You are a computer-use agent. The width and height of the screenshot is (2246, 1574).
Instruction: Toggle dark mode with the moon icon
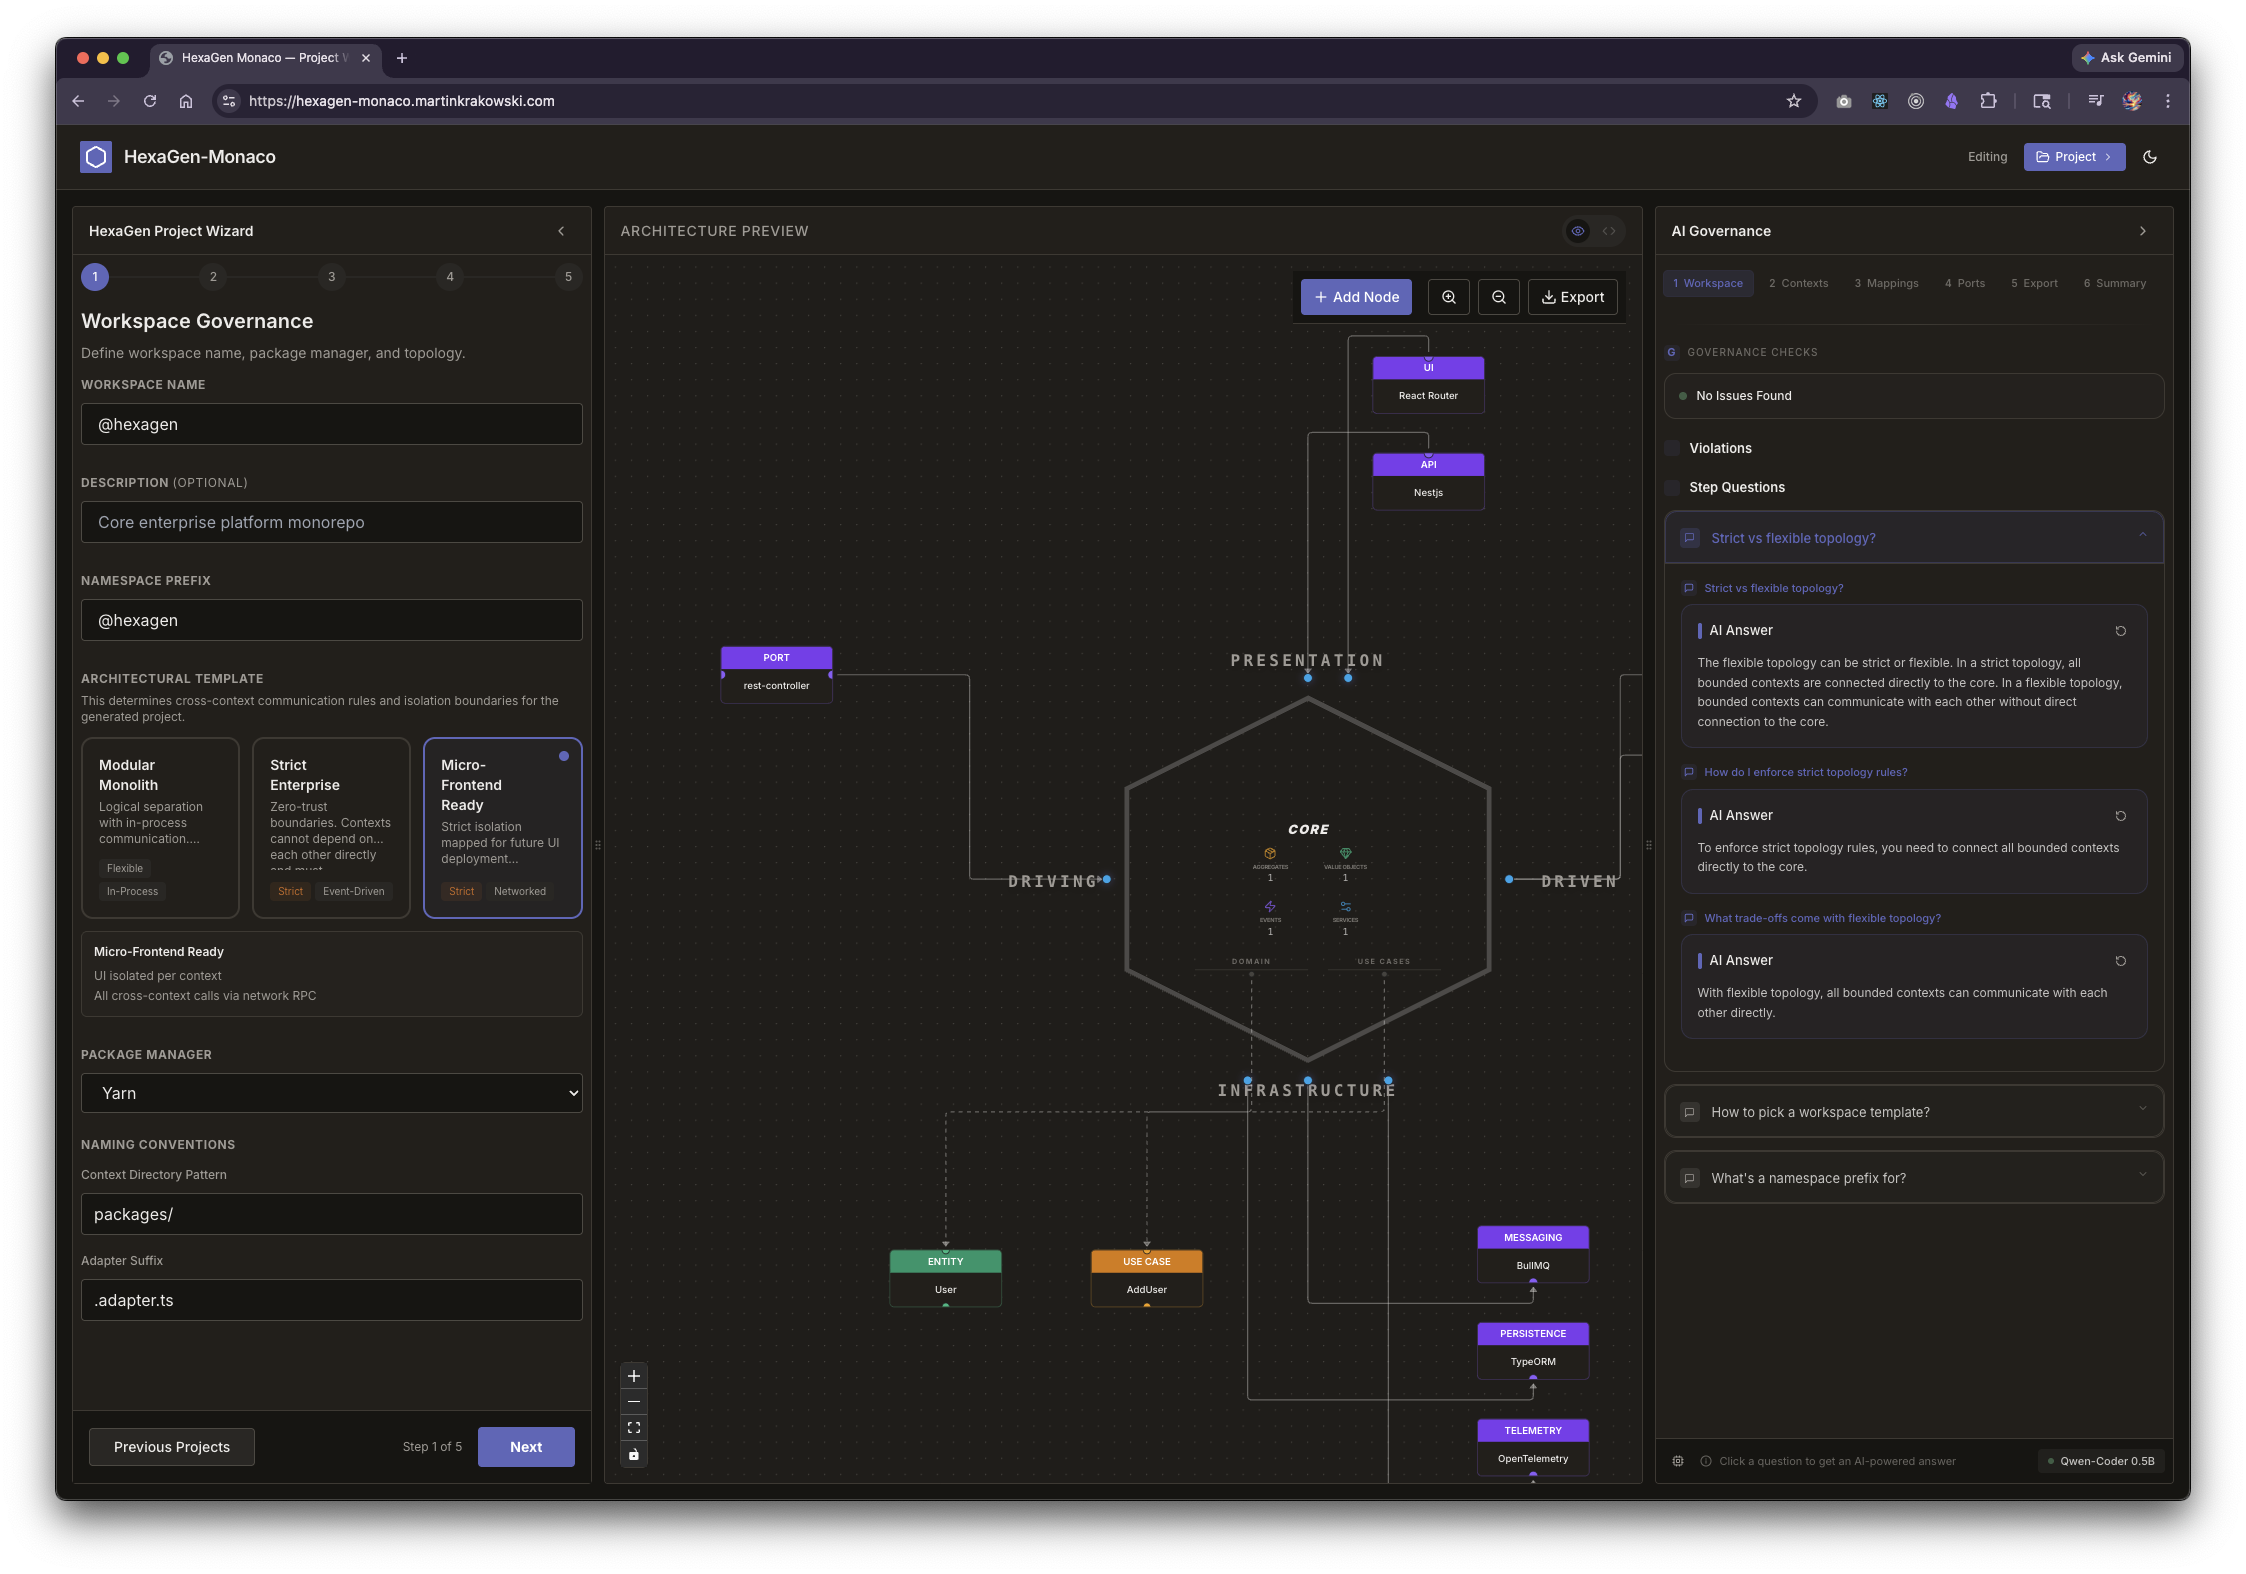[x=2151, y=157]
